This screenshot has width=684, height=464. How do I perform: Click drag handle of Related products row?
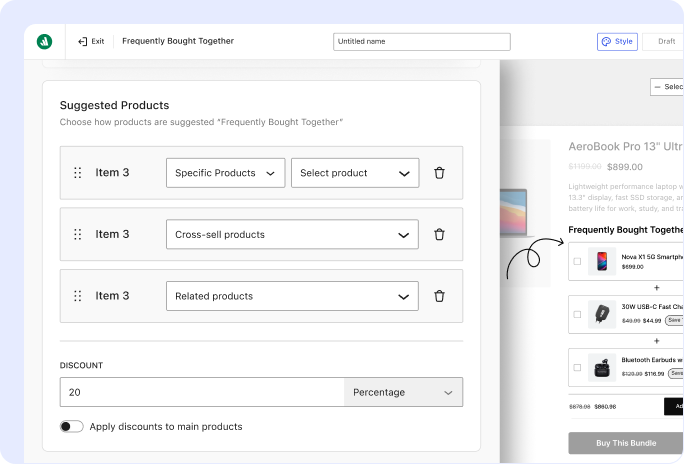click(78, 296)
